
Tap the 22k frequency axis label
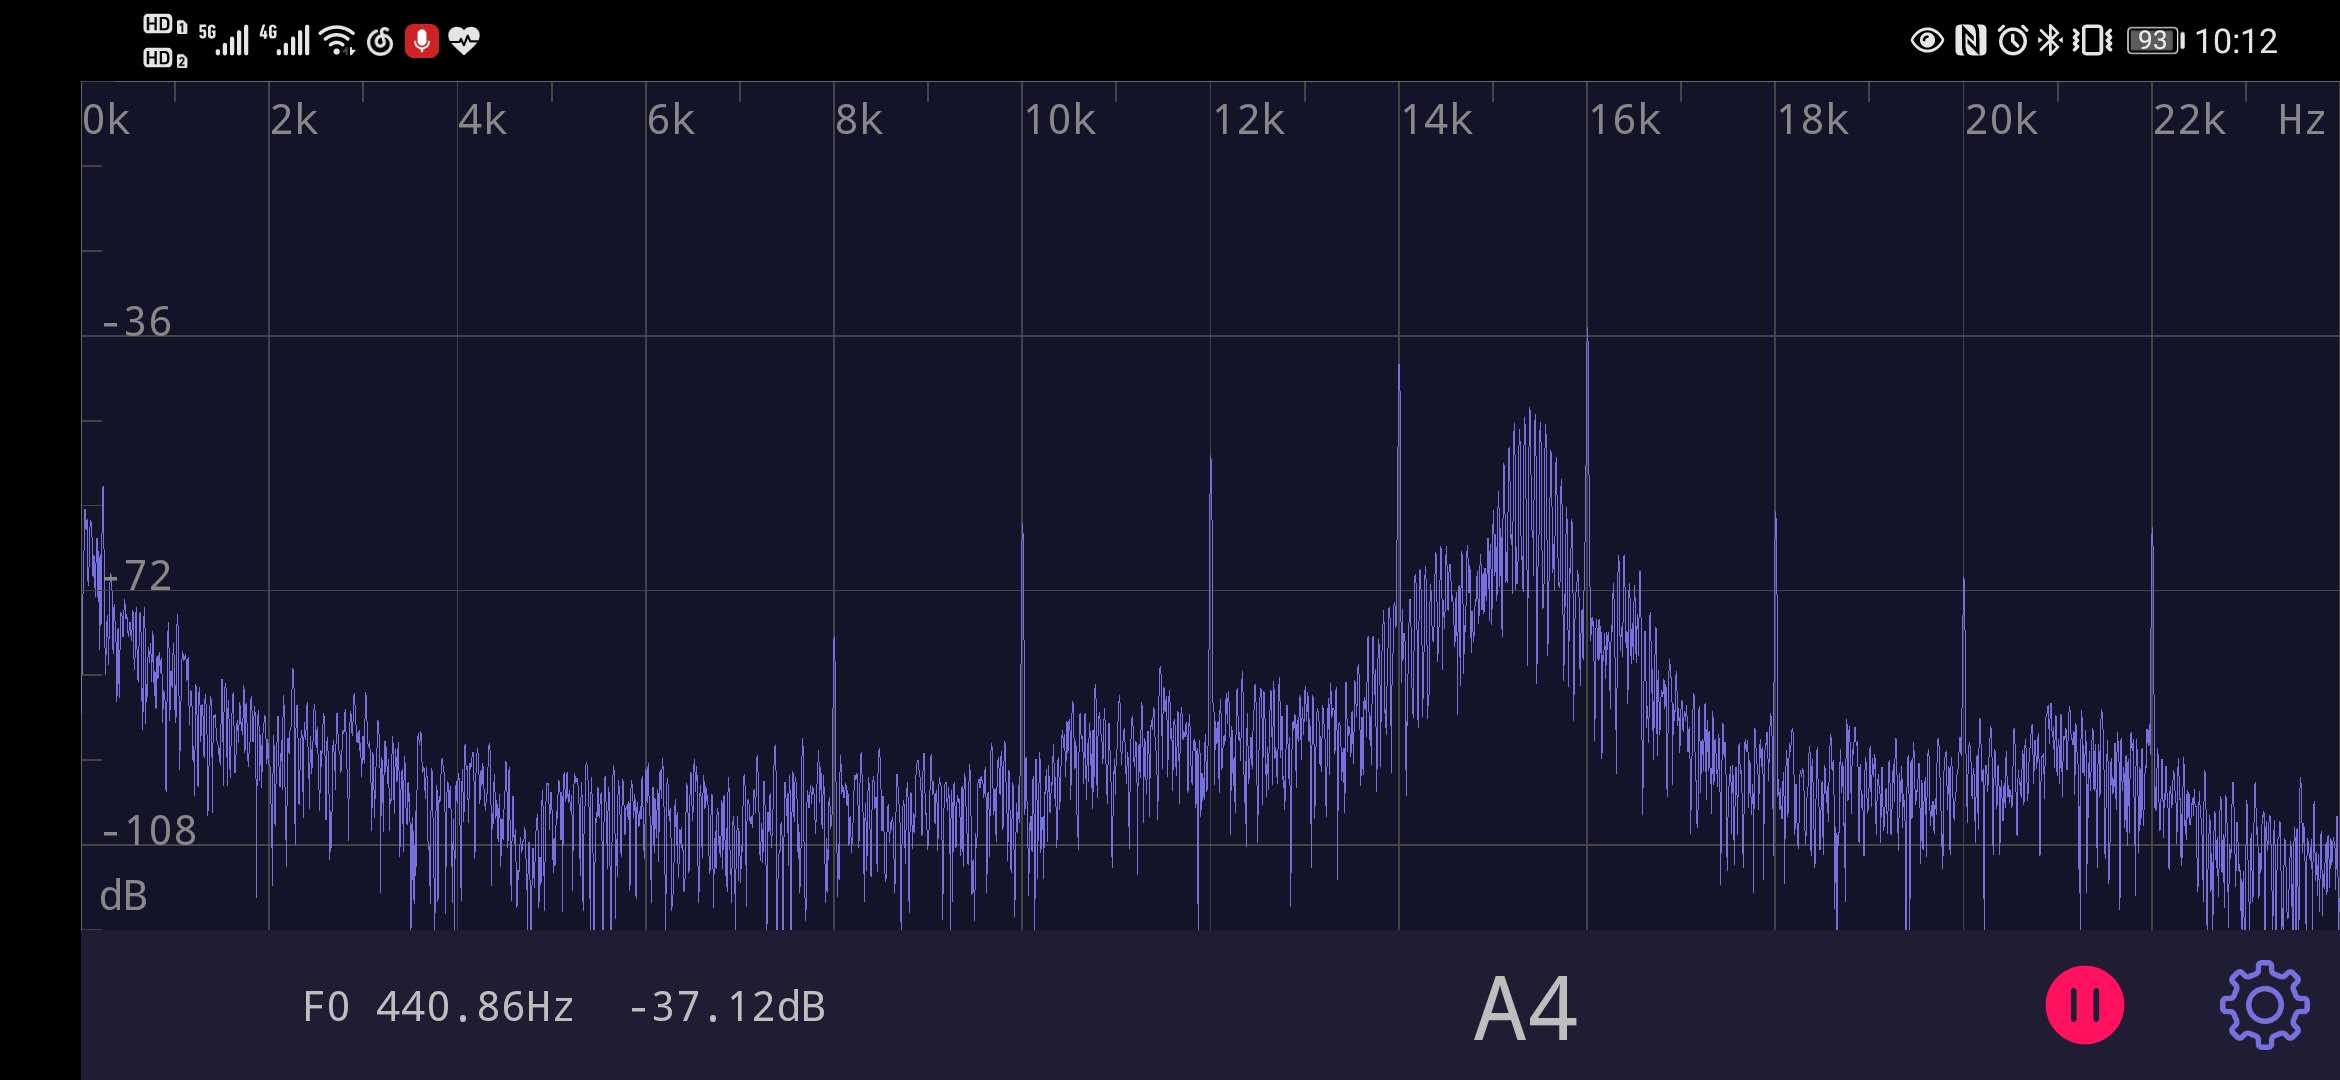(2189, 120)
